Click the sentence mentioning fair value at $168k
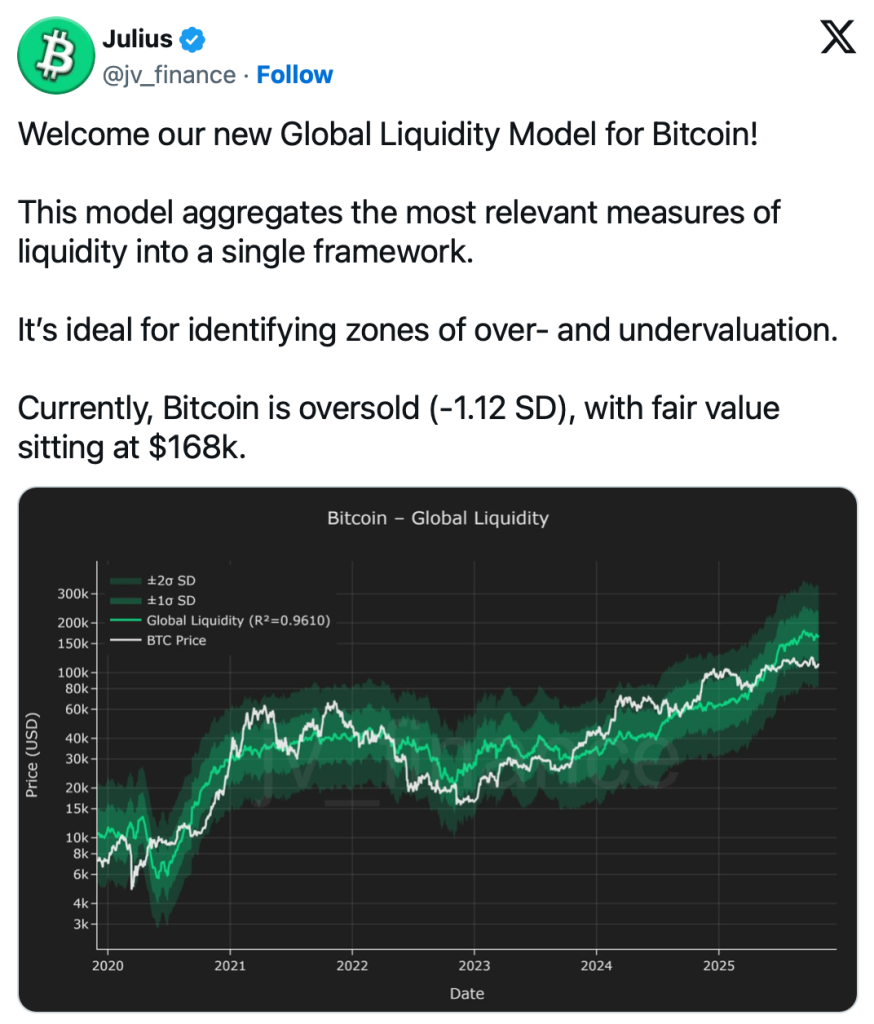 pos(398,427)
